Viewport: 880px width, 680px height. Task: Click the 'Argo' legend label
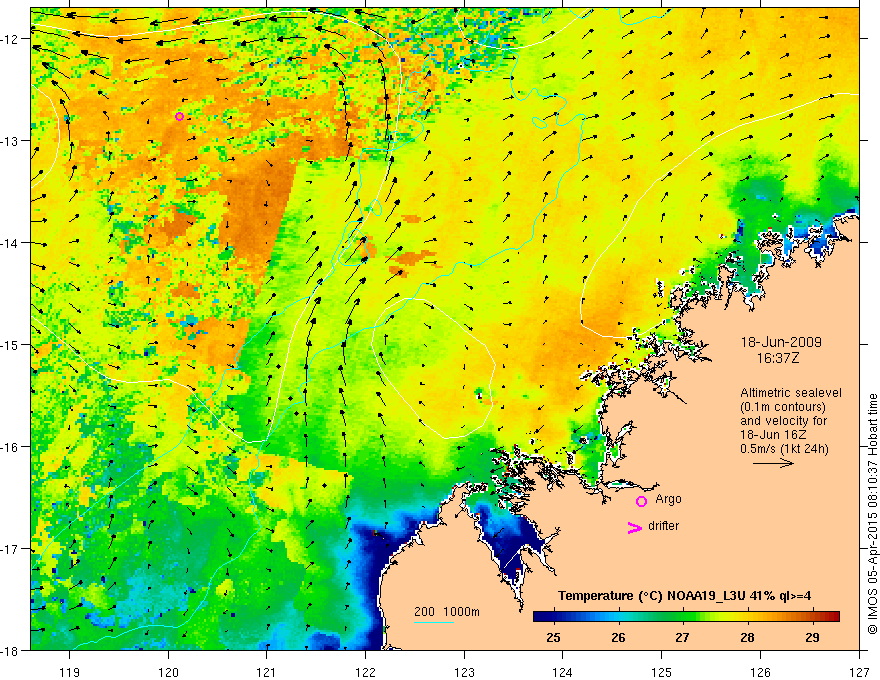668,499
